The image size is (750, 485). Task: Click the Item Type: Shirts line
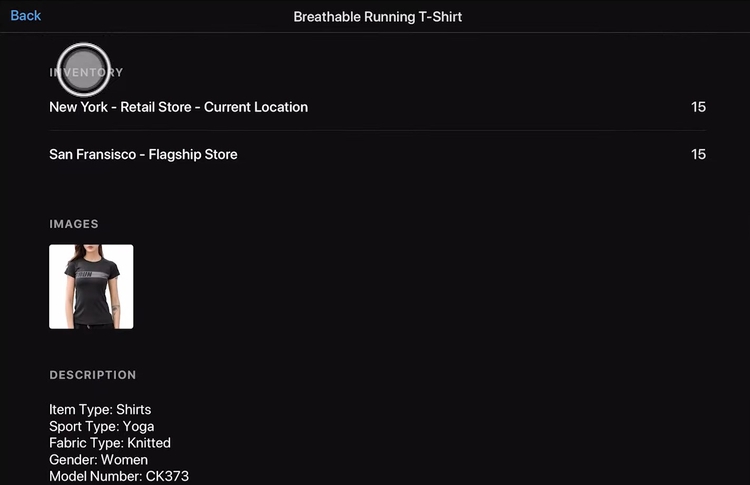pos(100,410)
